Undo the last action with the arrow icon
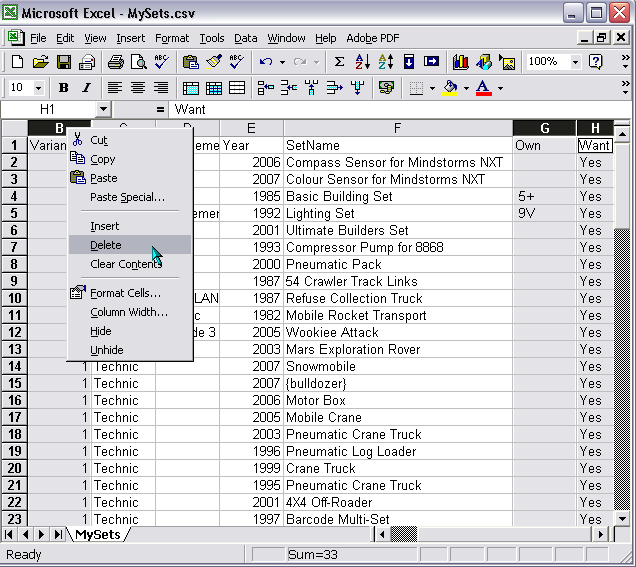 click(266, 62)
